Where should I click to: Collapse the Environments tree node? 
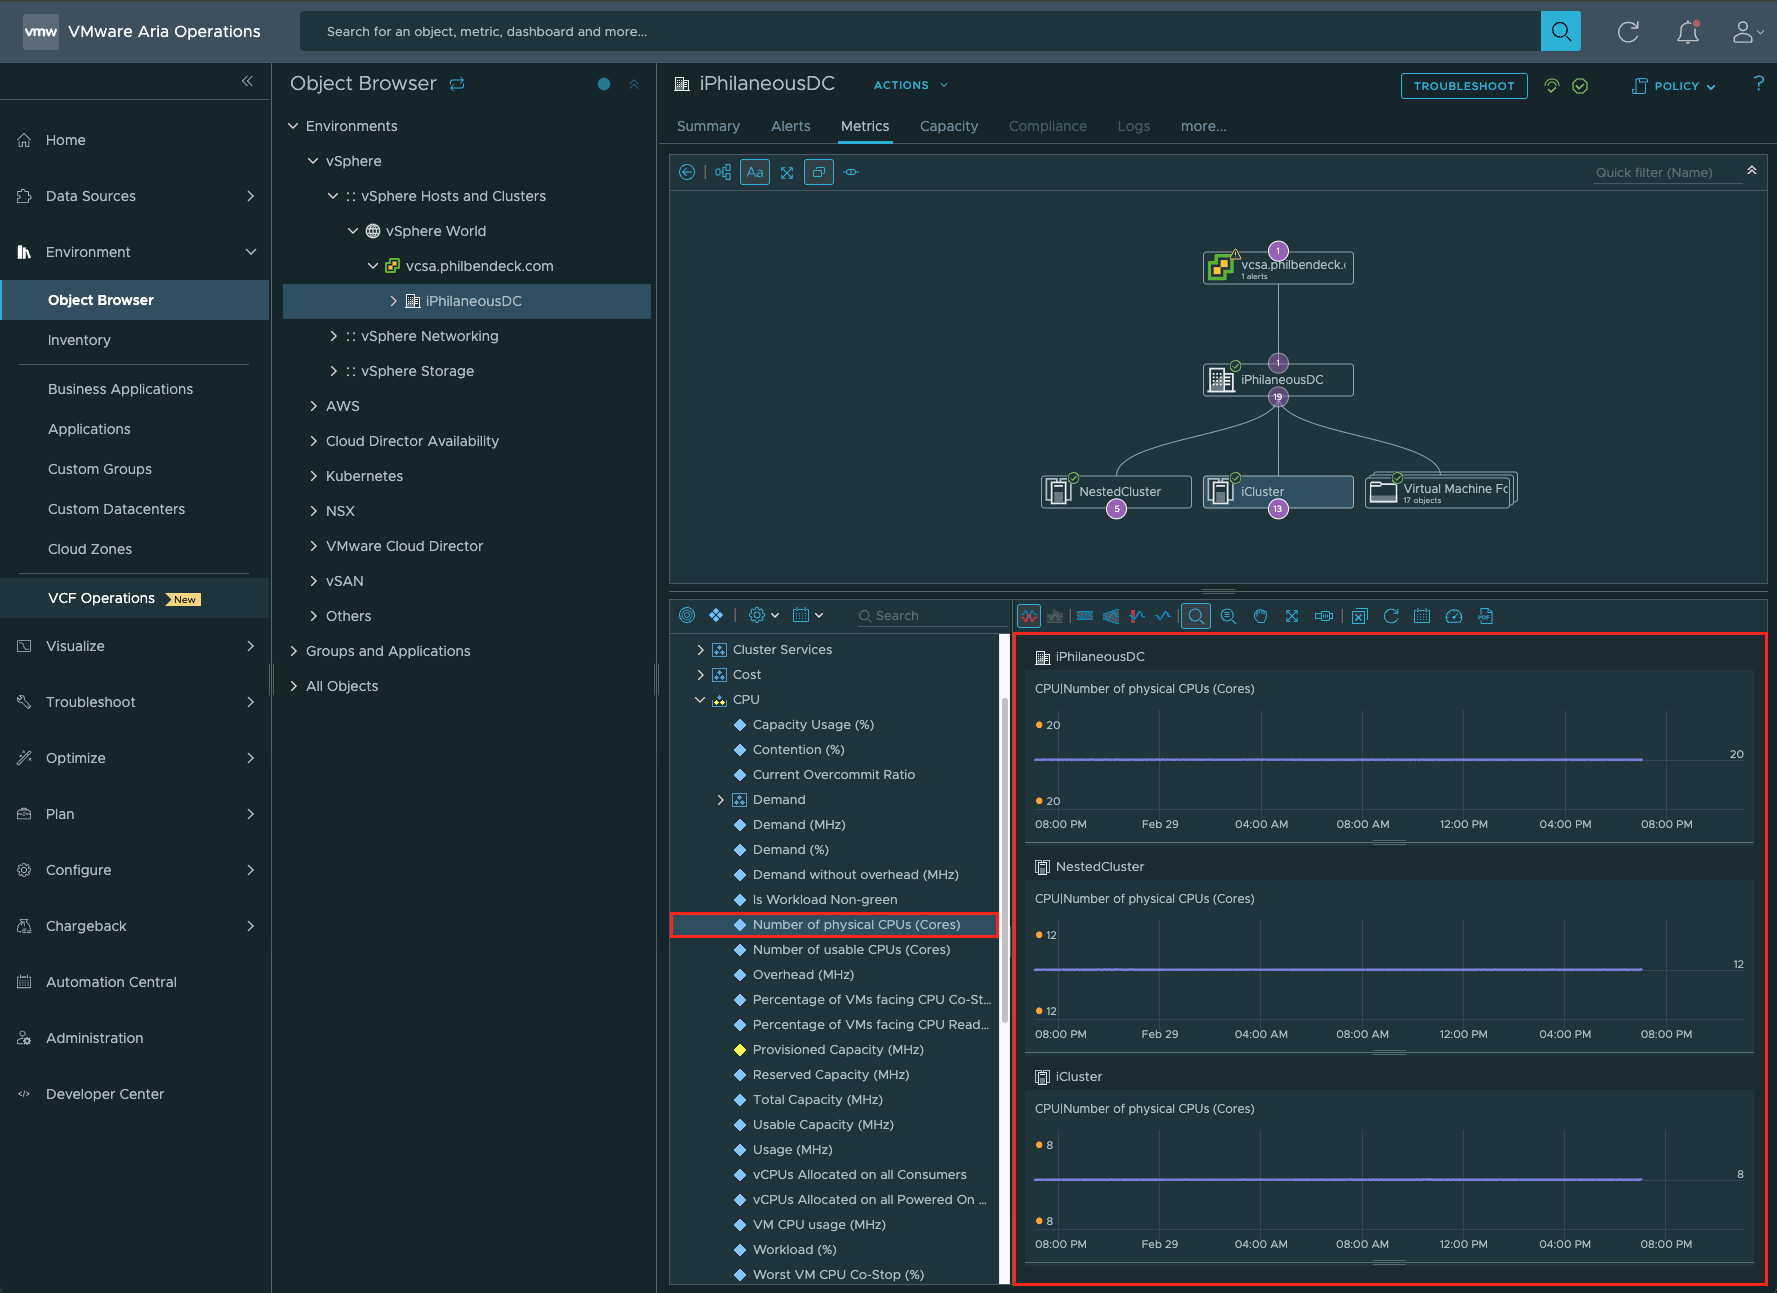293,126
